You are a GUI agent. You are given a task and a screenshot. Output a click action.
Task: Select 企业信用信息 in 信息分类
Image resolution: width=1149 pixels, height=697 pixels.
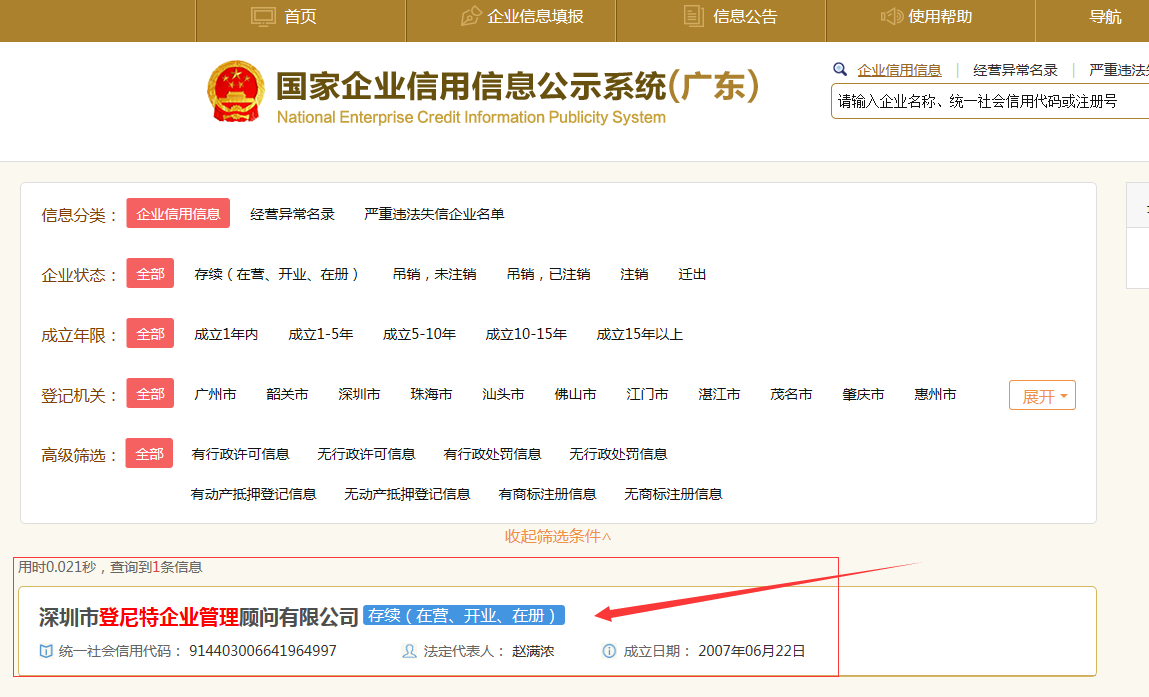point(178,213)
